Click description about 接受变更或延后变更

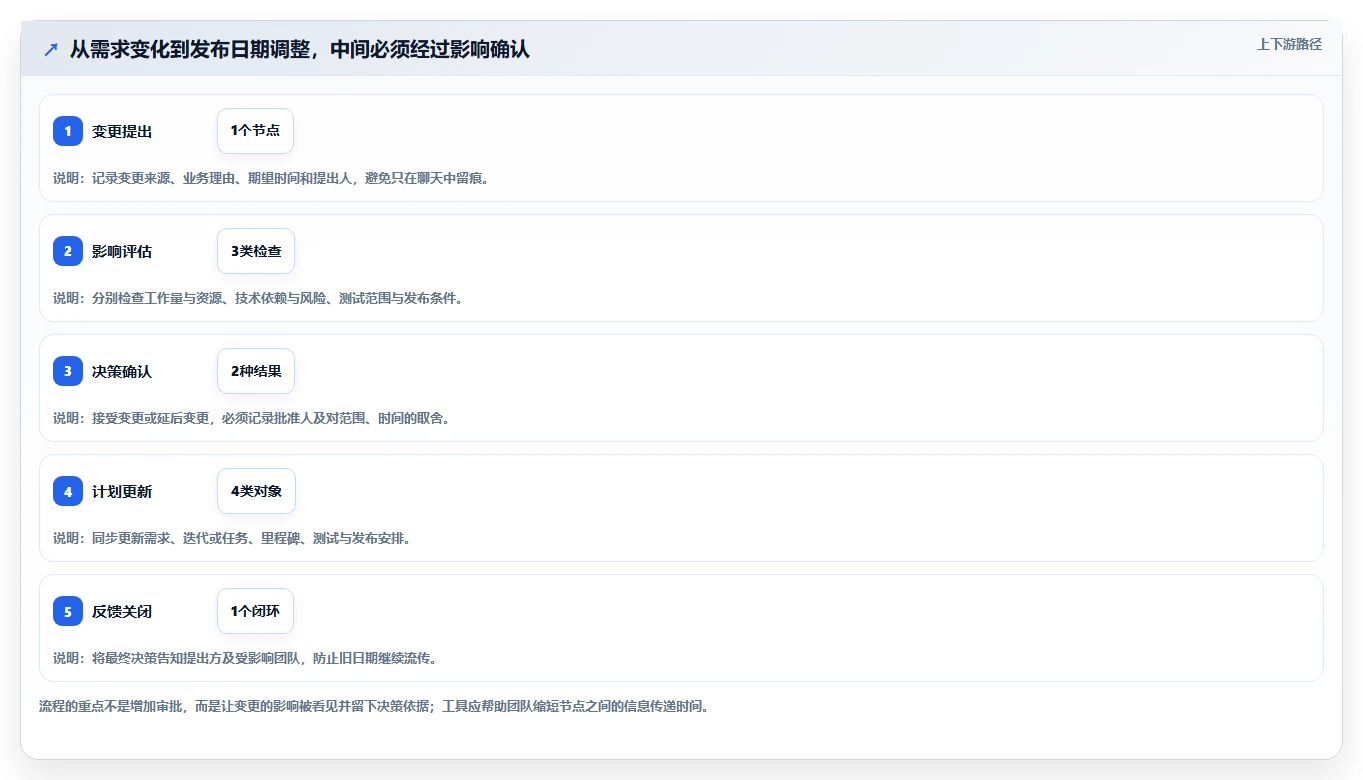[x=253, y=418]
